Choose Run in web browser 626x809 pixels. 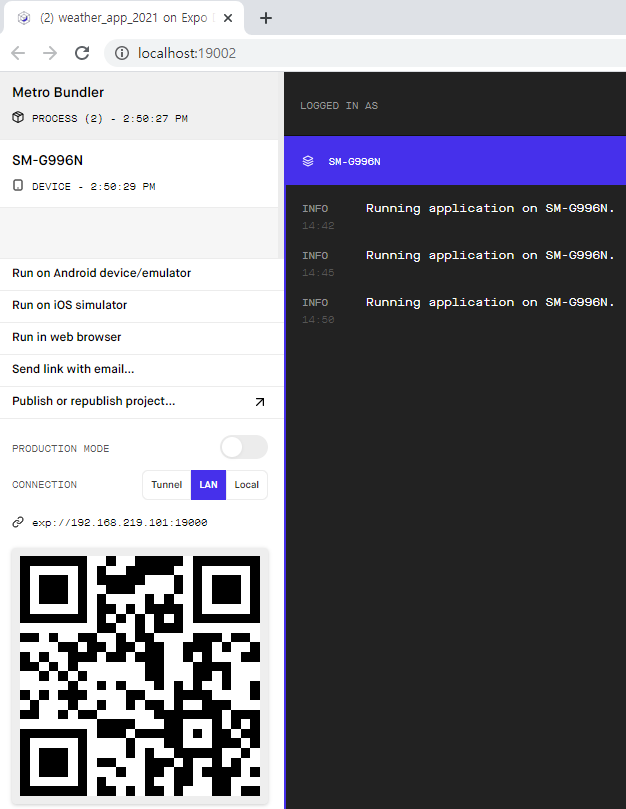pos(142,337)
